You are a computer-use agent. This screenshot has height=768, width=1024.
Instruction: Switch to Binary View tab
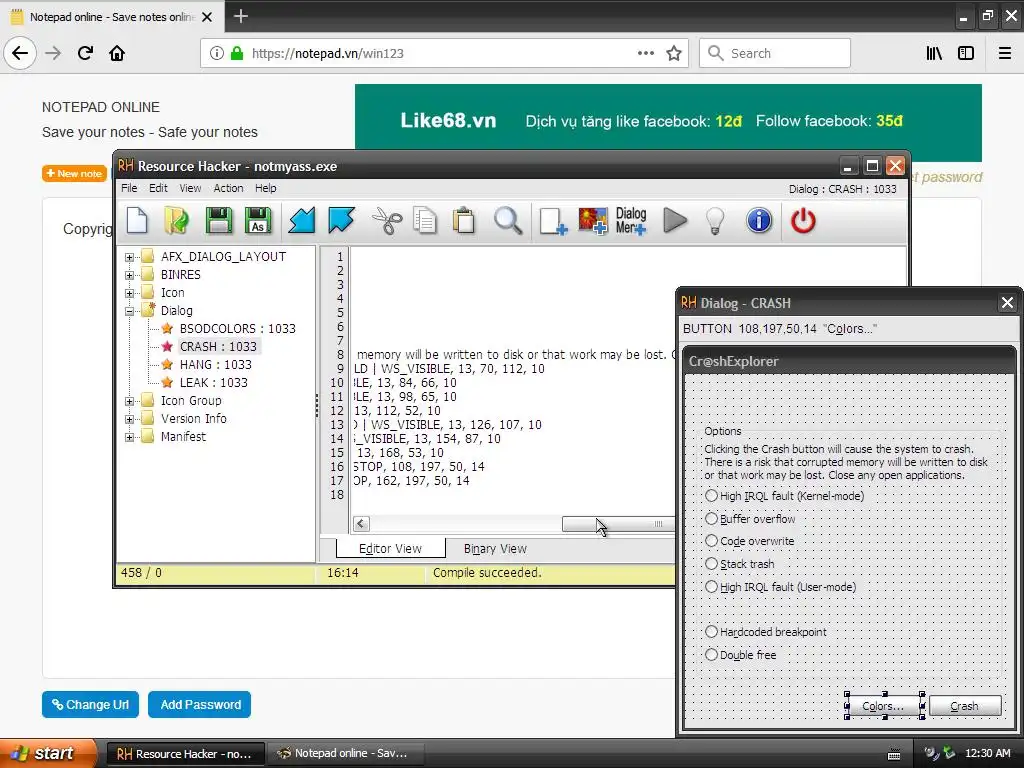495,549
